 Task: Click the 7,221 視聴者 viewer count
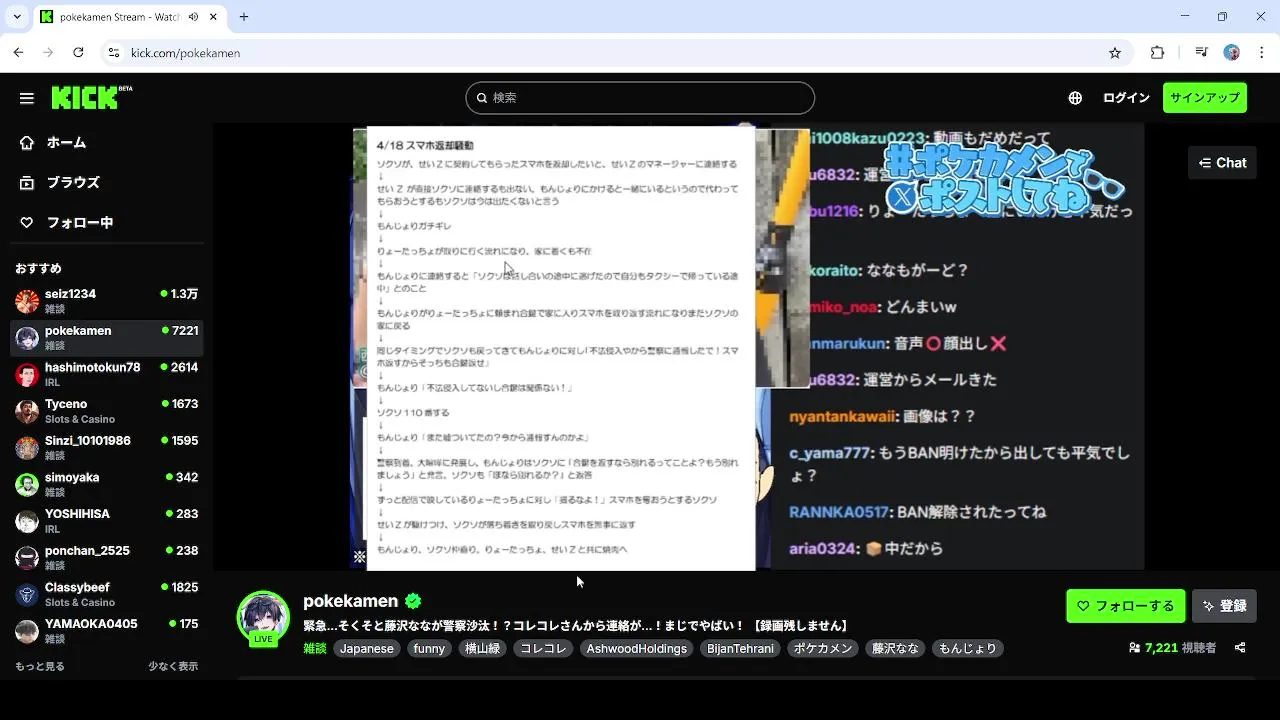click(x=1172, y=648)
